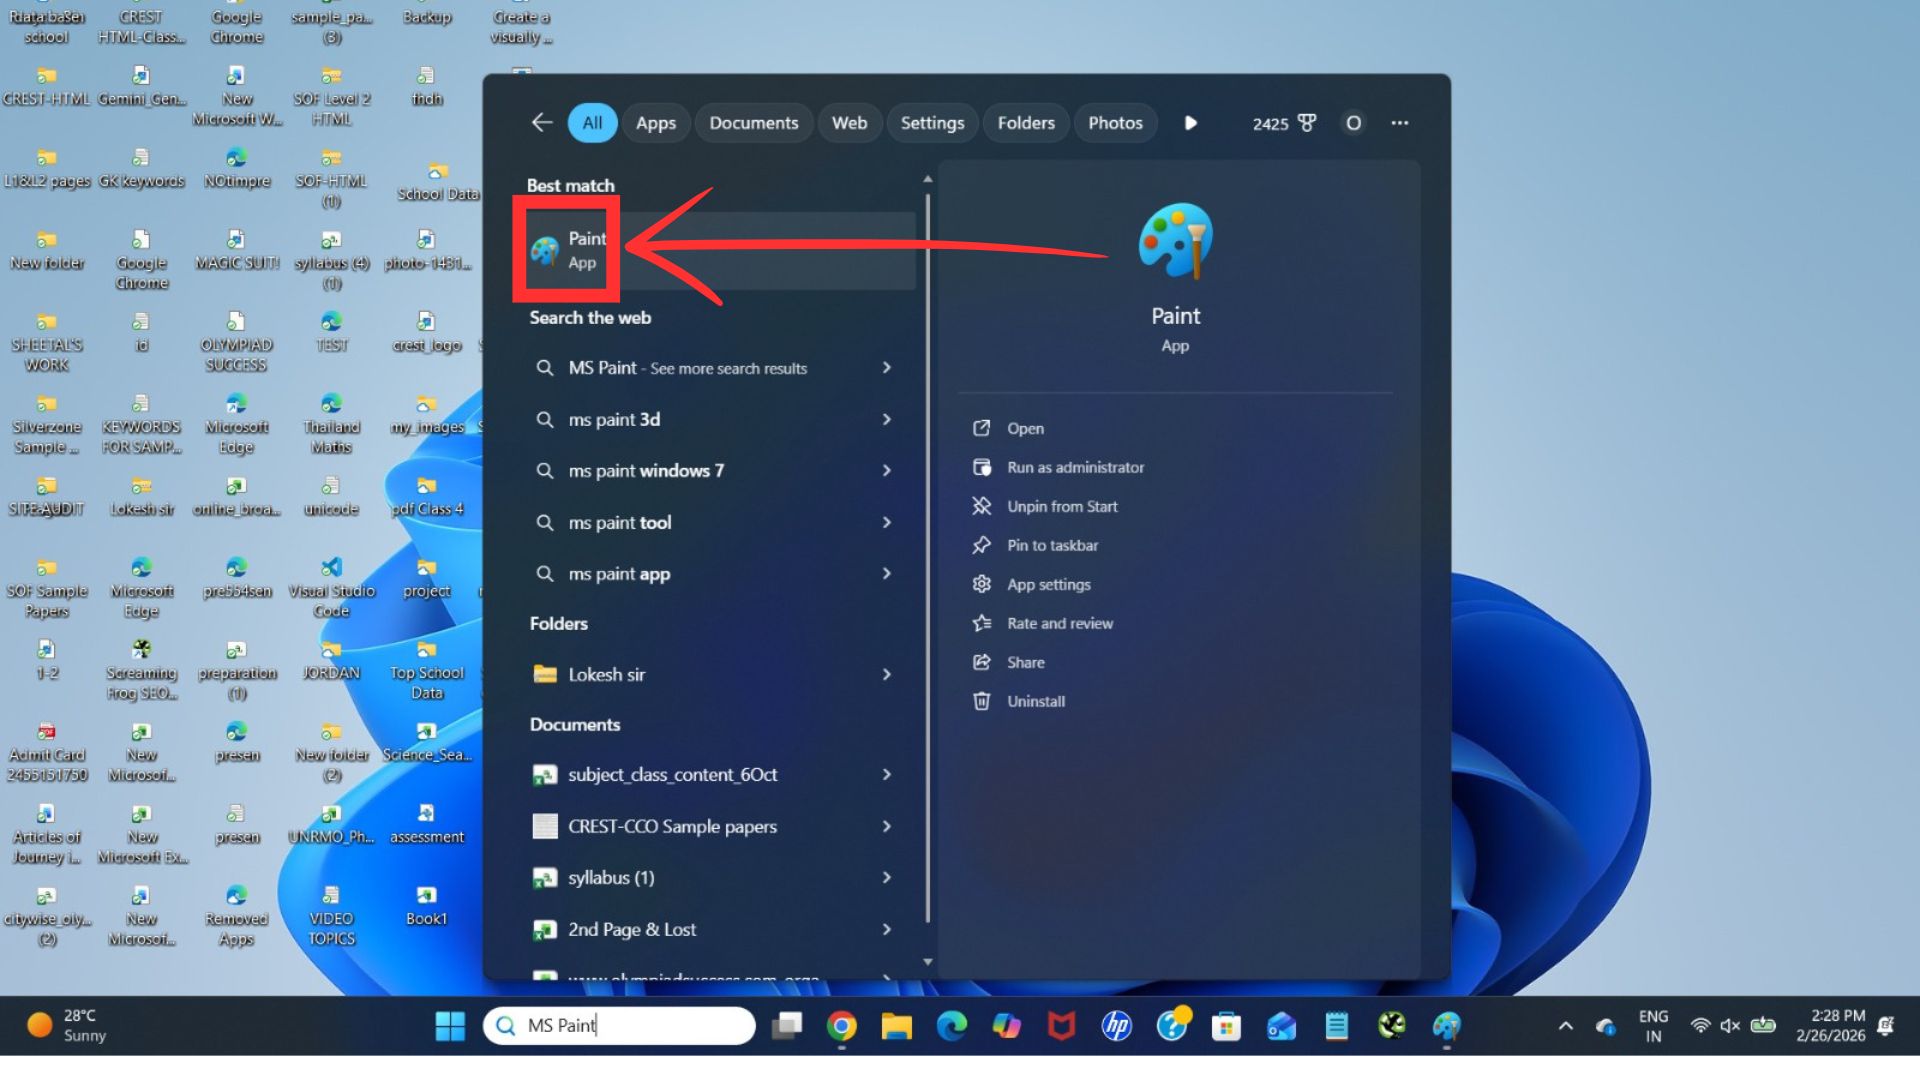Click the back arrow in search panel
1920x1080 pixels.
[542, 123]
